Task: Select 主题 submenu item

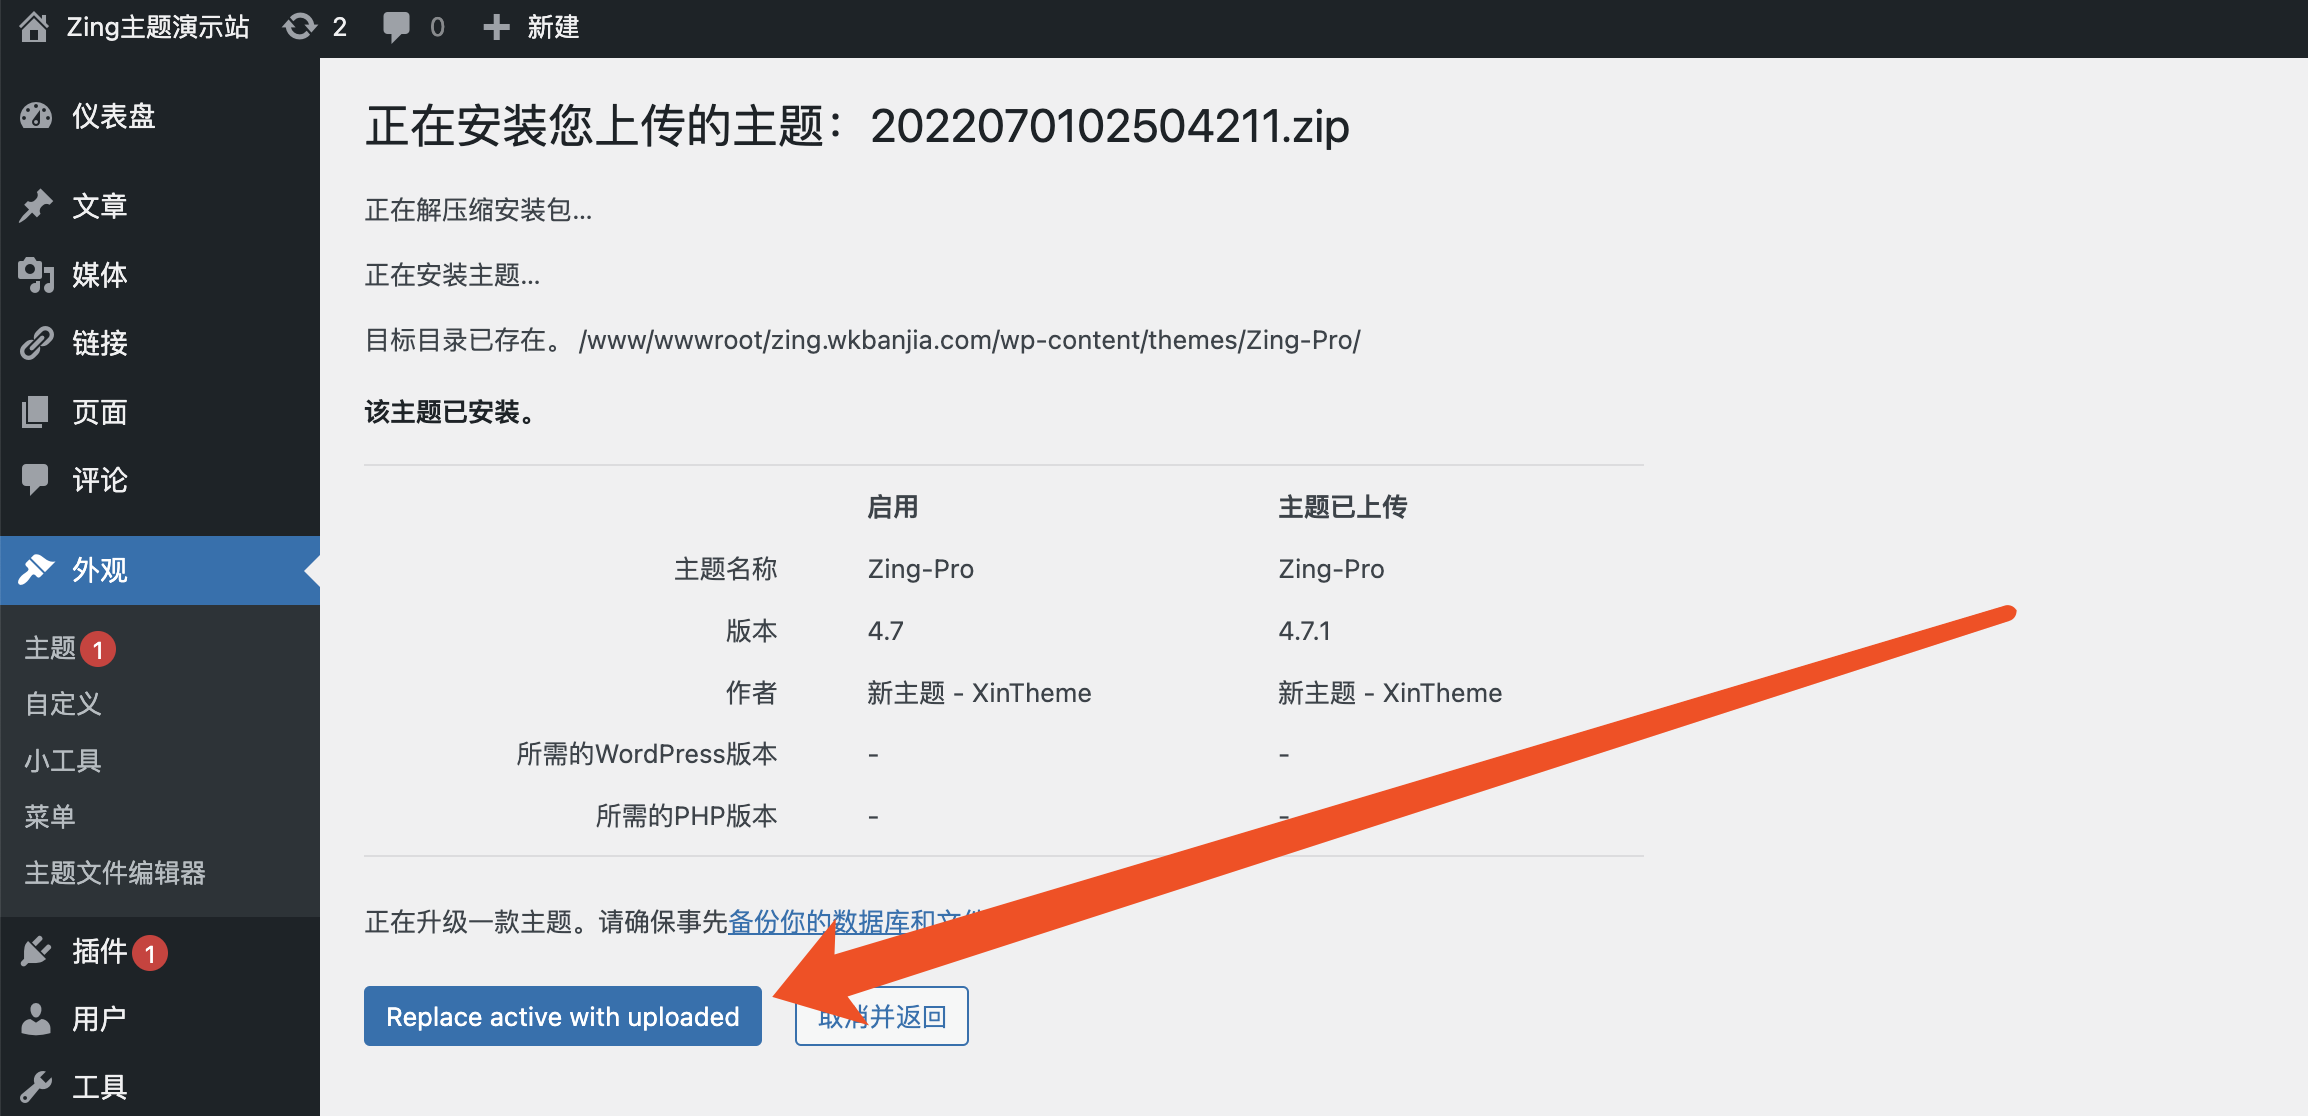Action: pyautogui.click(x=50, y=649)
